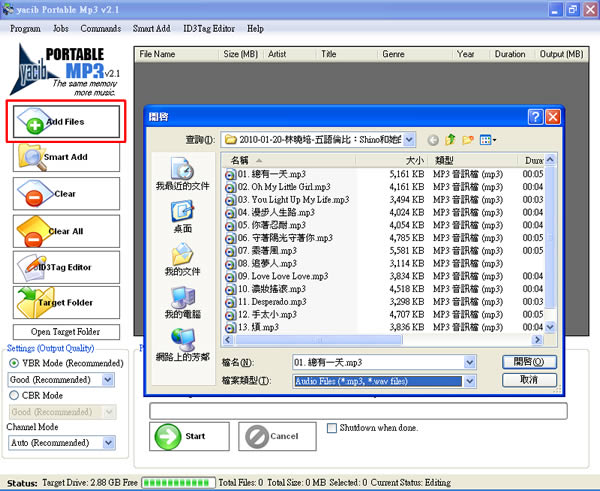The width and height of the screenshot is (600, 491).
Task: Click the grey Cancel button
Action: 277,436
